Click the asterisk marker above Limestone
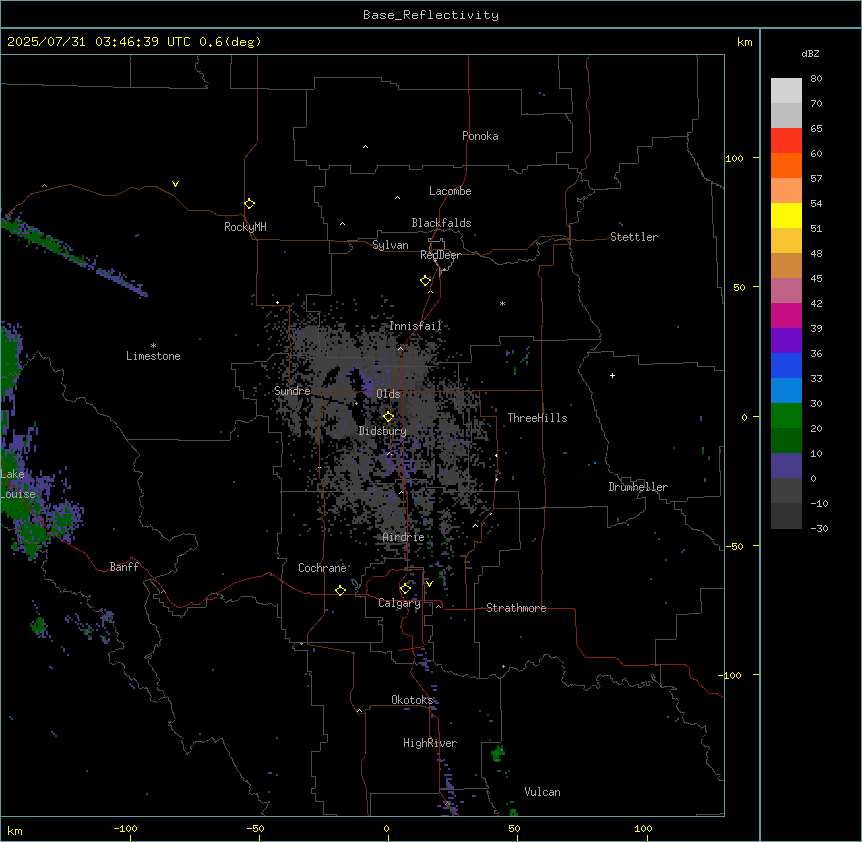Viewport: 862px width, 842px height. [153, 346]
